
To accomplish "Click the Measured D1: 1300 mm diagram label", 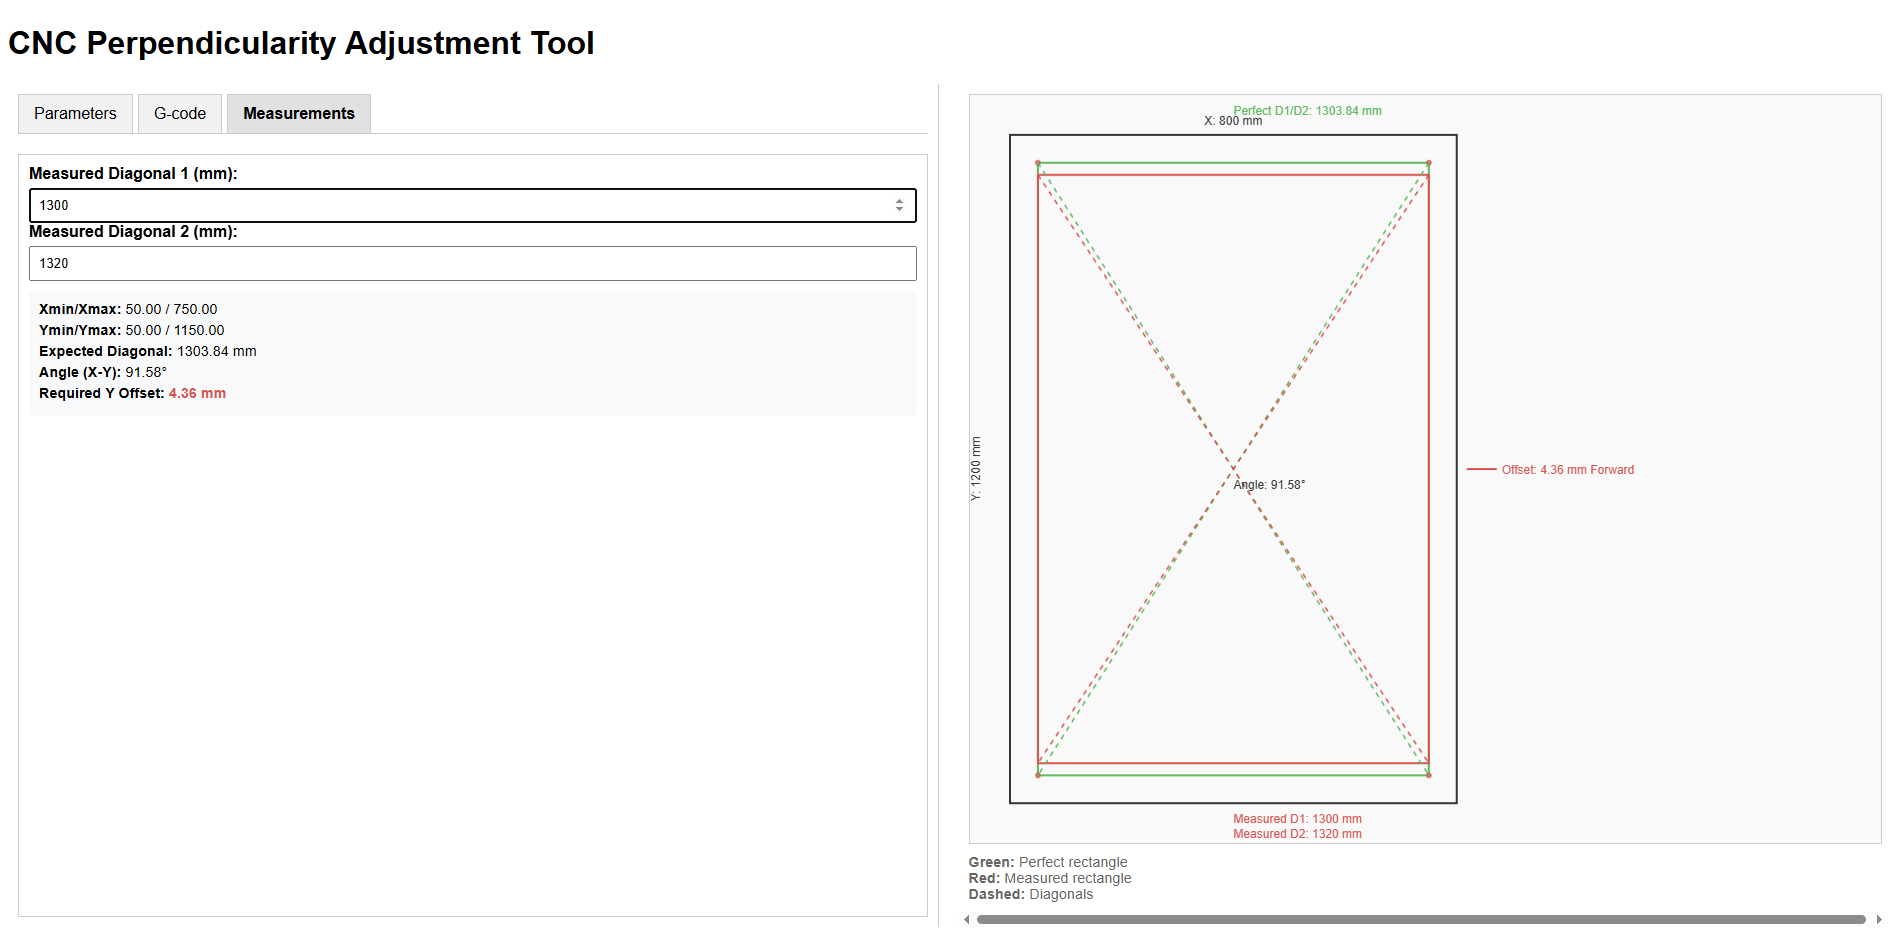I will 1297,819.
